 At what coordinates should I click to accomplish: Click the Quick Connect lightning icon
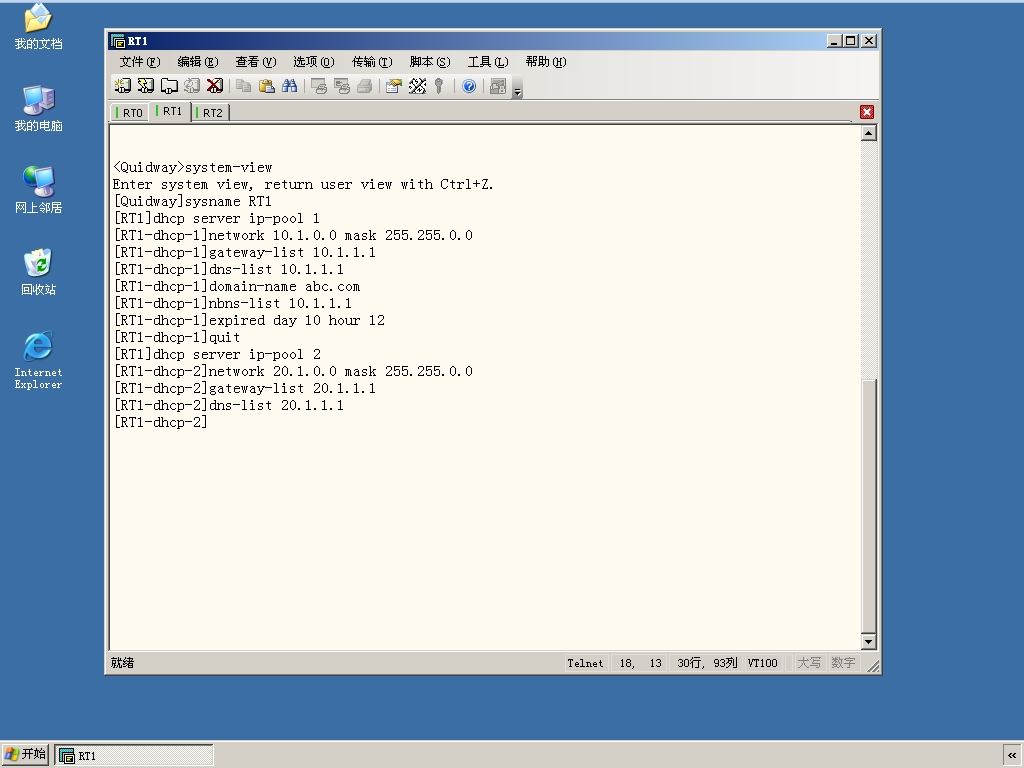[x=146, y=86]
